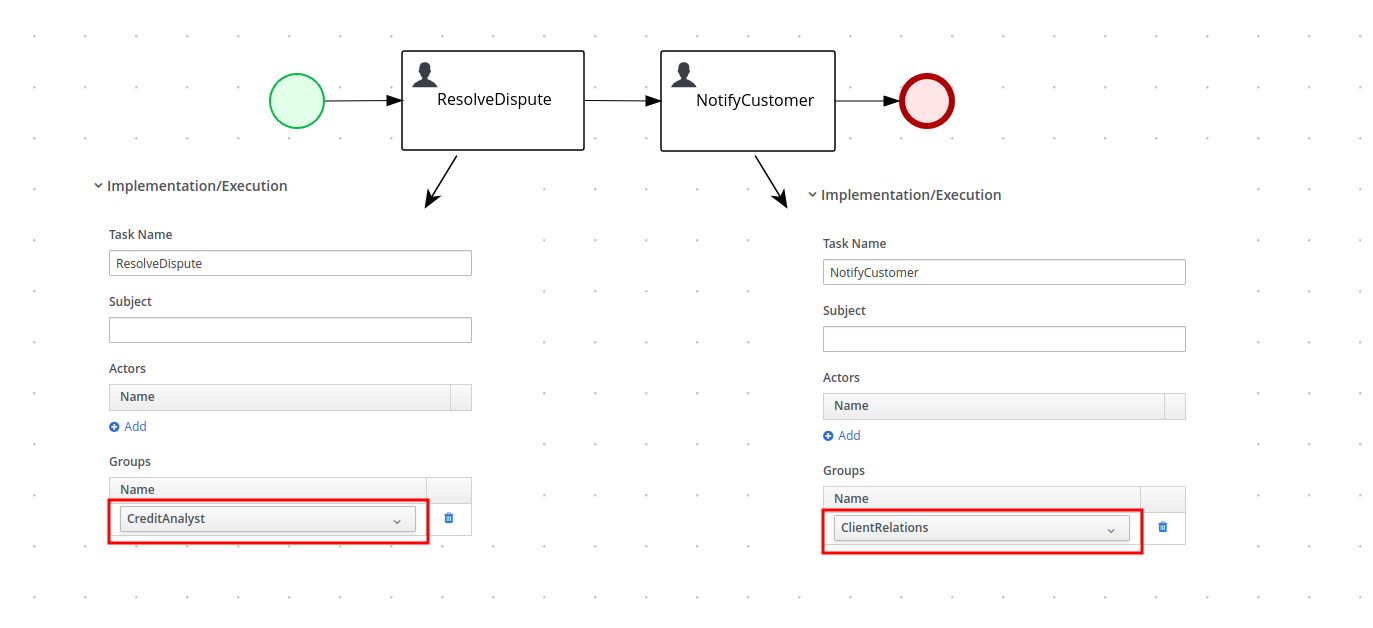Select the green start event circle
The width and height of the screenshot is (1373, 628).
tap(296, 100)
